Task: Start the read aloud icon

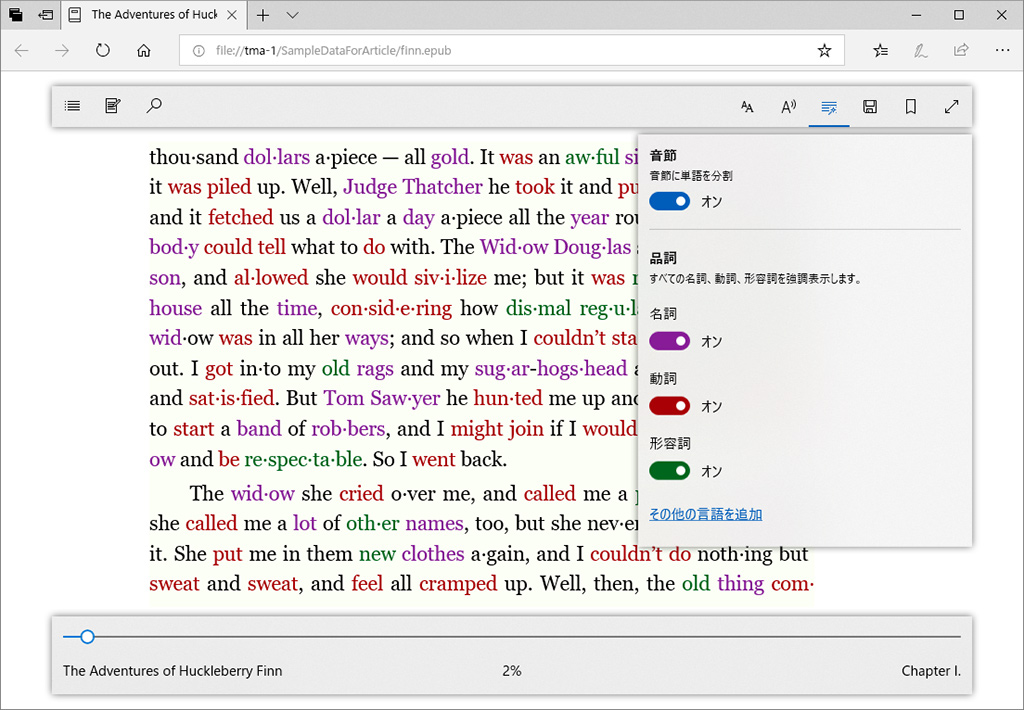Action: click(788, 106)
